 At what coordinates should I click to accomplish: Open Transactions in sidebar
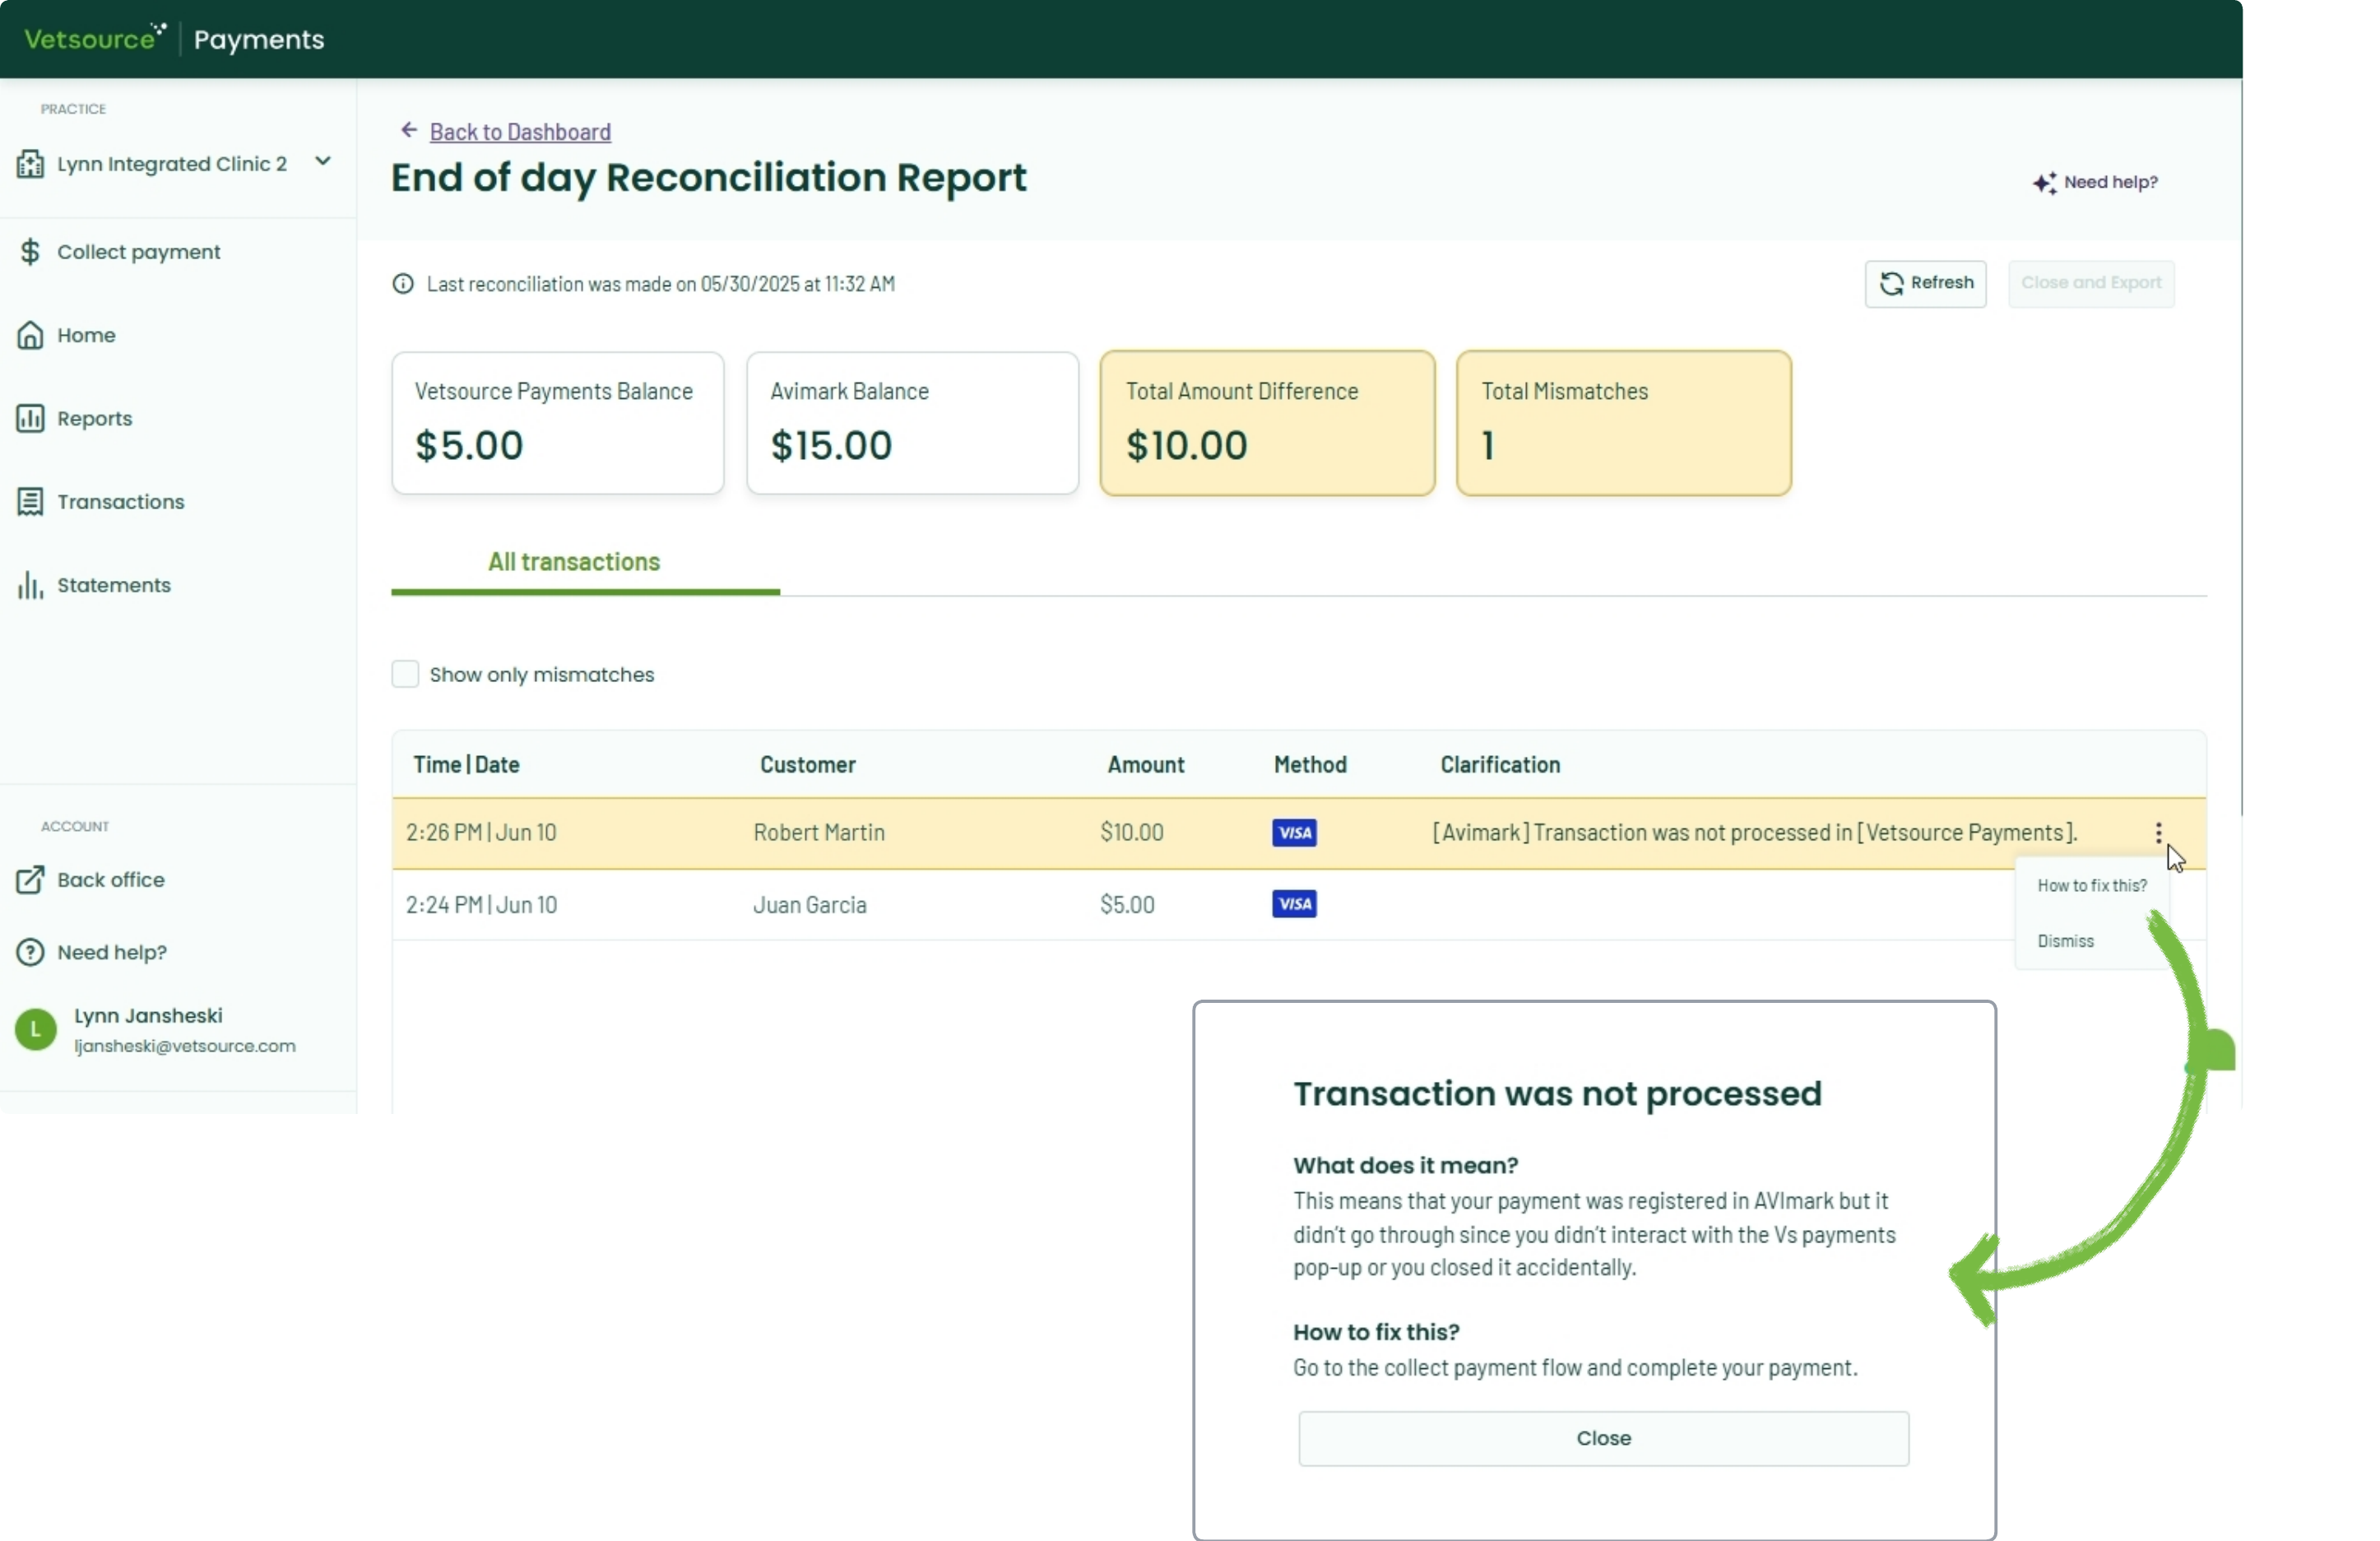click(120, 501)
